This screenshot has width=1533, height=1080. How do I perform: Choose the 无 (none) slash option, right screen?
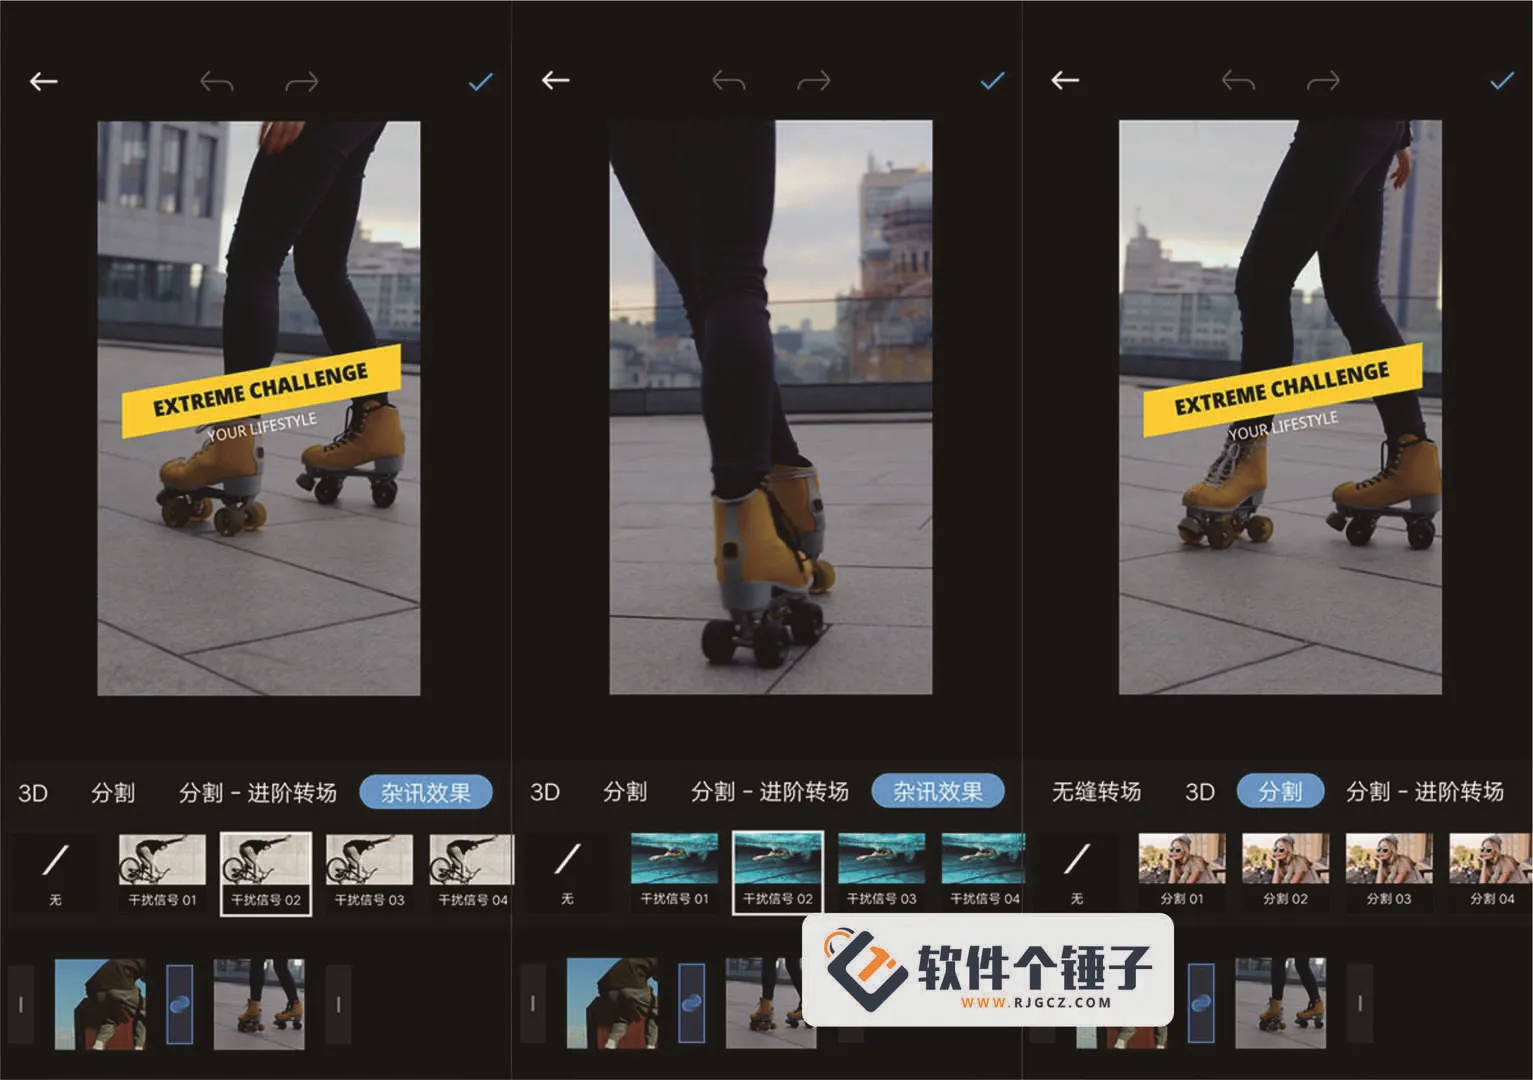(1077, 872)
